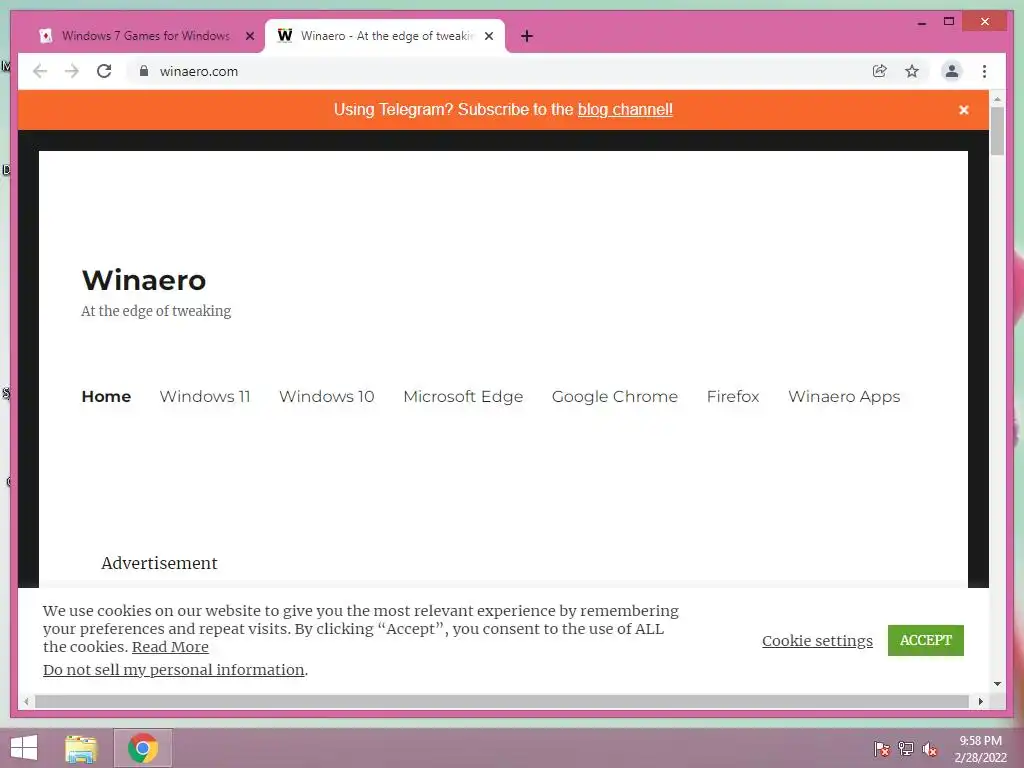Open Cookie settings link
1024x768 pixels.
coord(817,641)
